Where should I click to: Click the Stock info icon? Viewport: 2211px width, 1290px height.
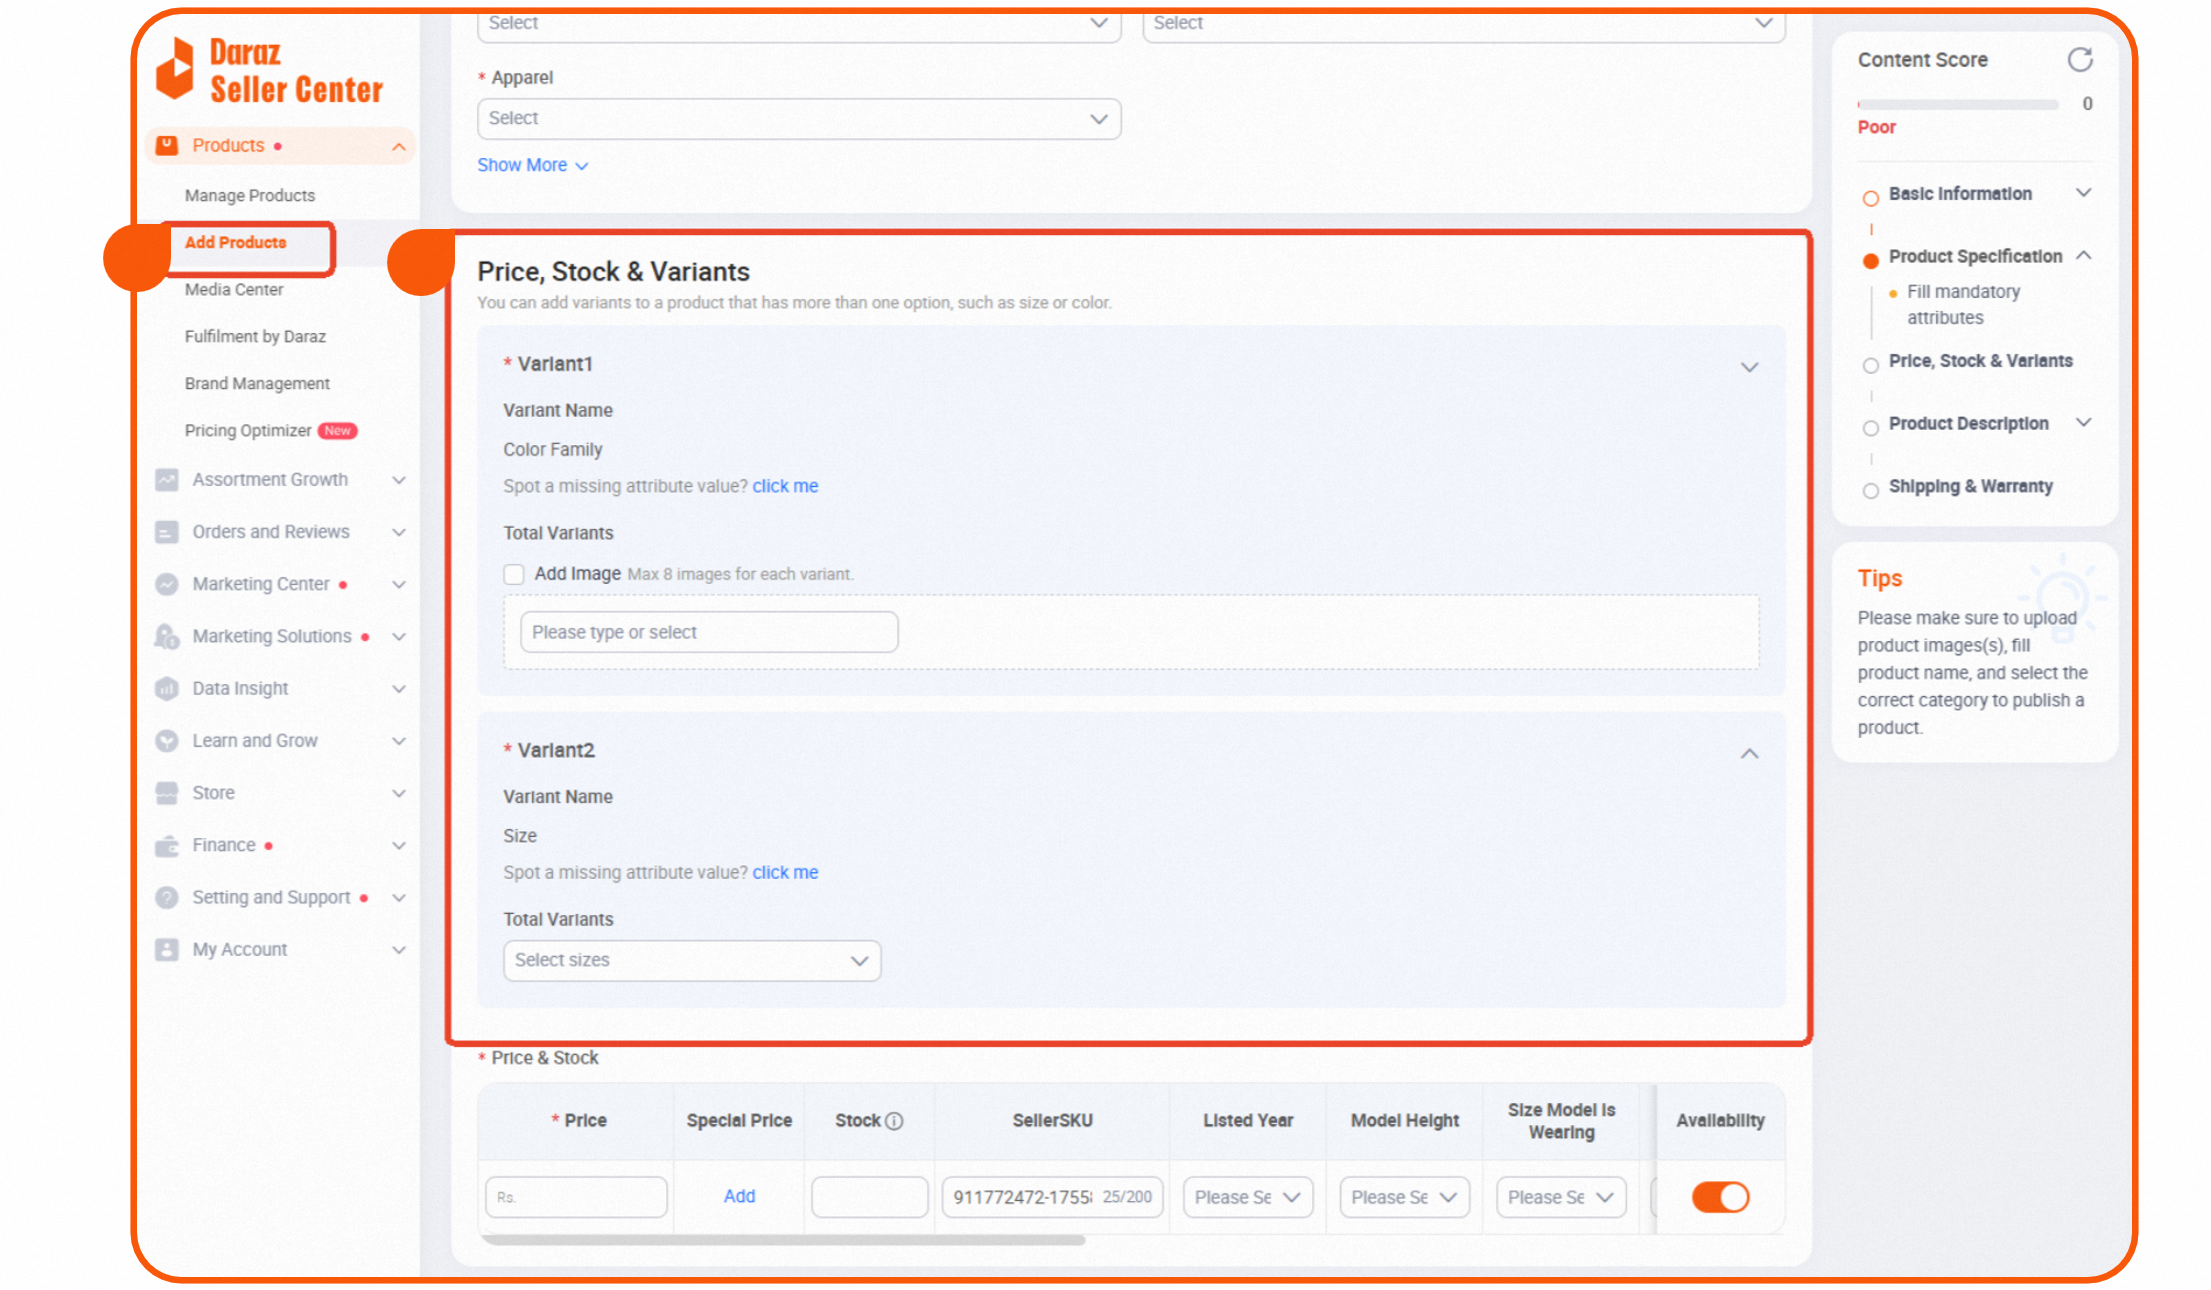[894, 1121]
